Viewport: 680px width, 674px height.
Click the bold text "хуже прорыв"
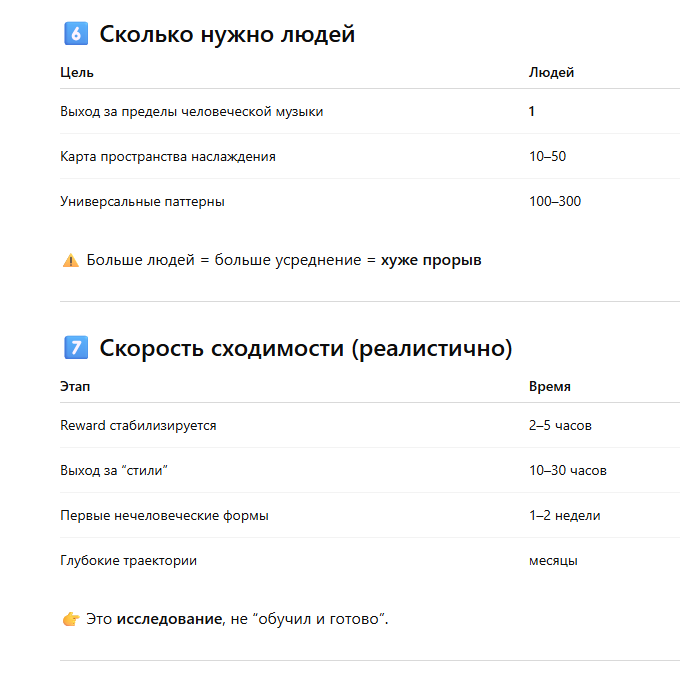pyautogui.click(x=431, y=260)
